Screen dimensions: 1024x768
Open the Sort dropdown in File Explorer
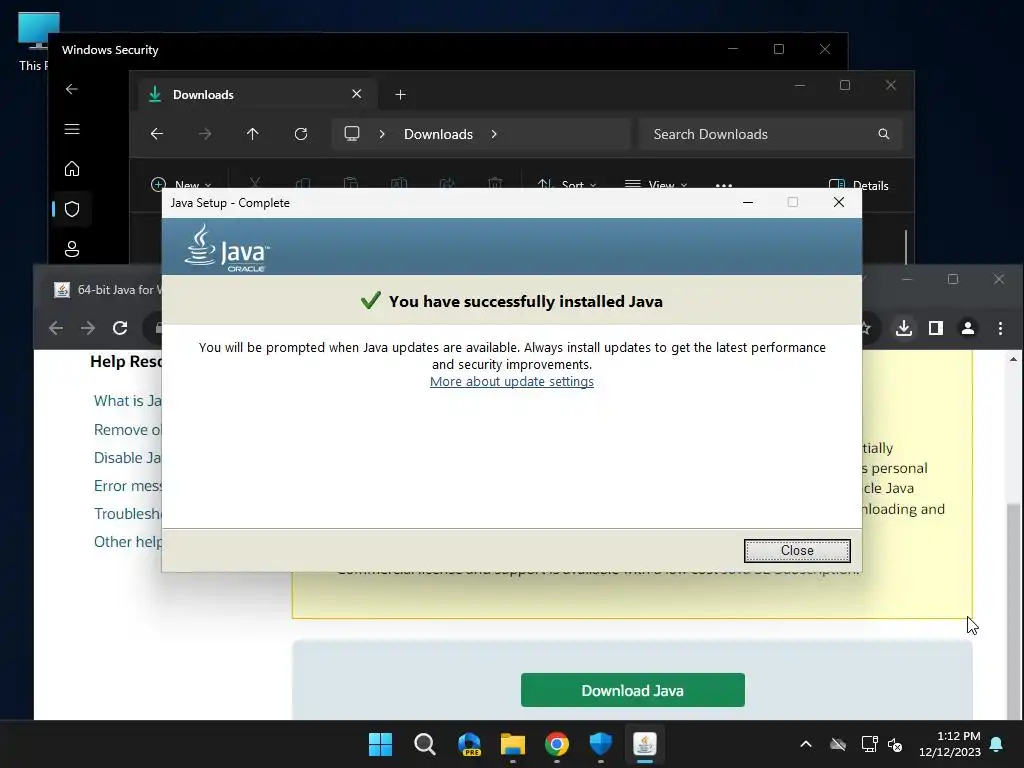pyautogui.click(x=567, y=185)
